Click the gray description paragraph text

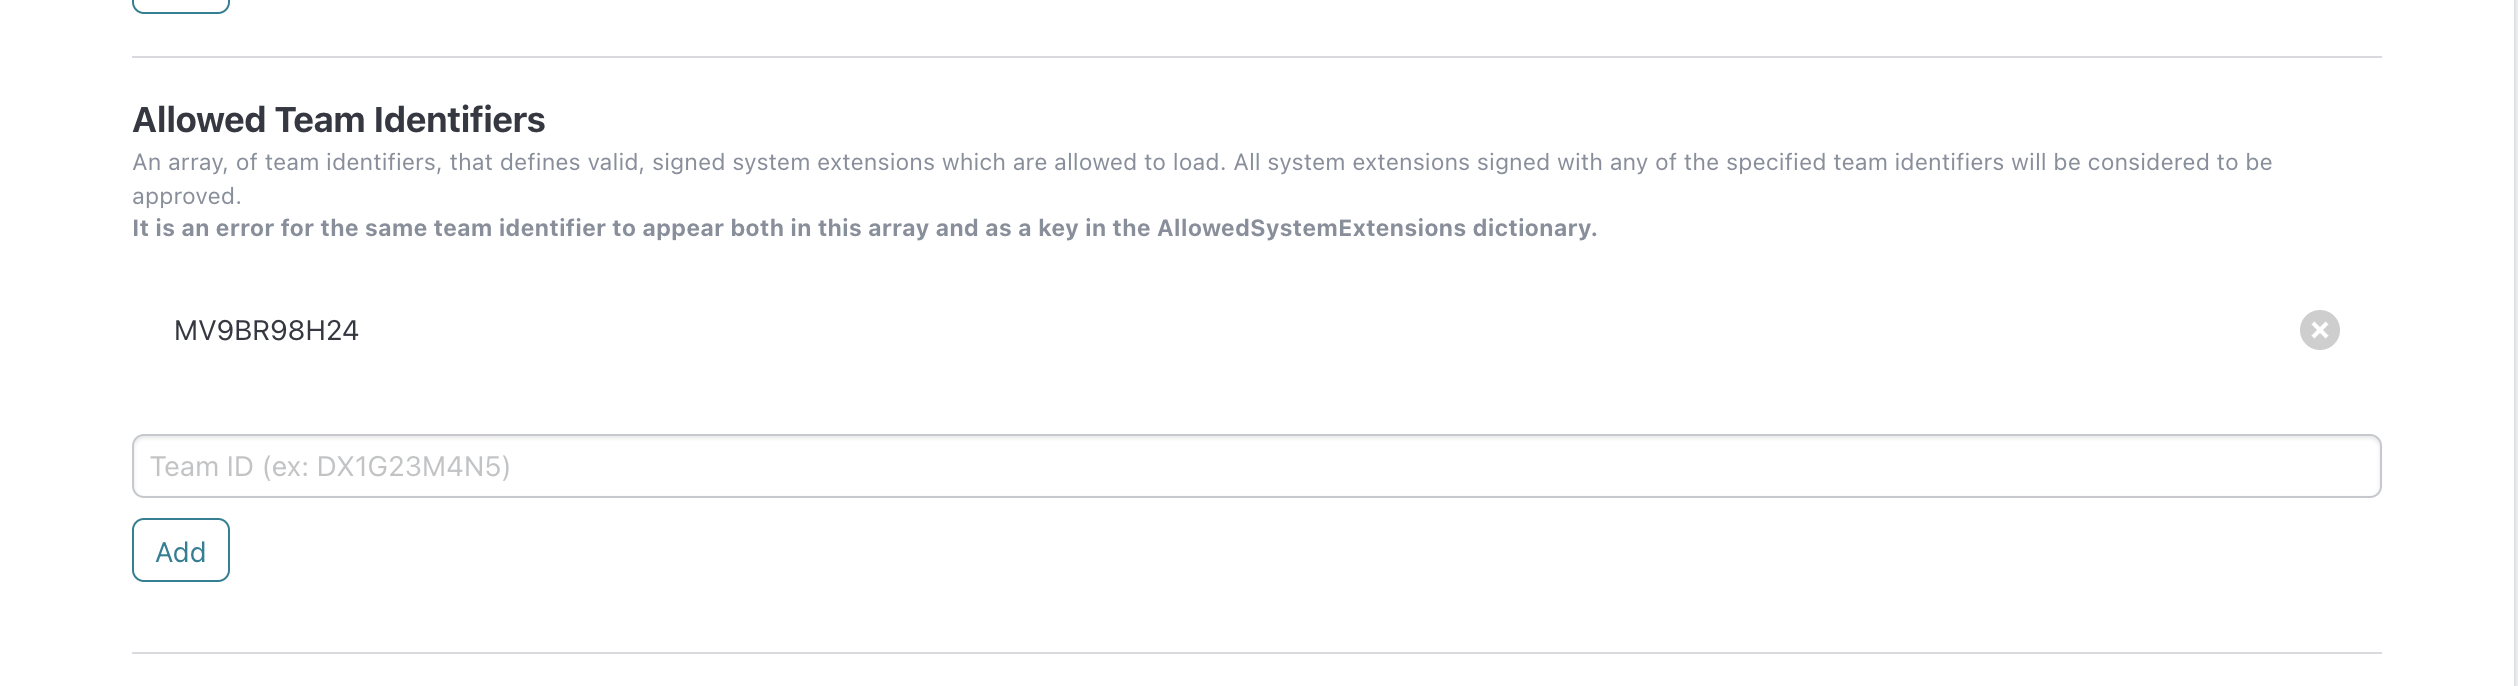1202,178
